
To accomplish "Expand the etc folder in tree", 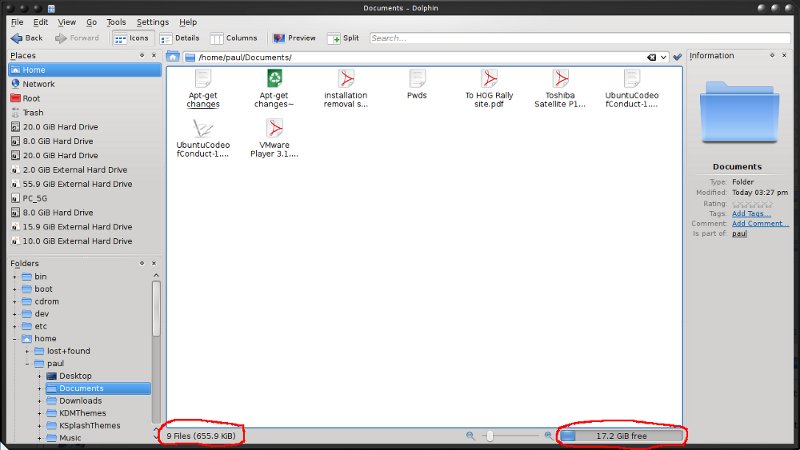I will [15, 326].
